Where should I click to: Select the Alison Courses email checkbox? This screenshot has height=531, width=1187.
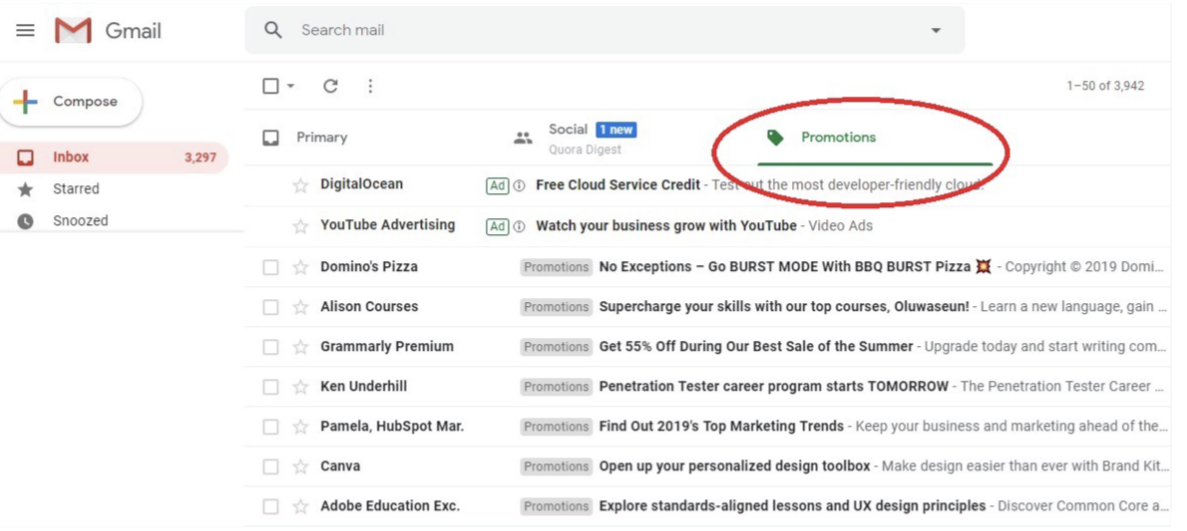(x=270, y=307)
